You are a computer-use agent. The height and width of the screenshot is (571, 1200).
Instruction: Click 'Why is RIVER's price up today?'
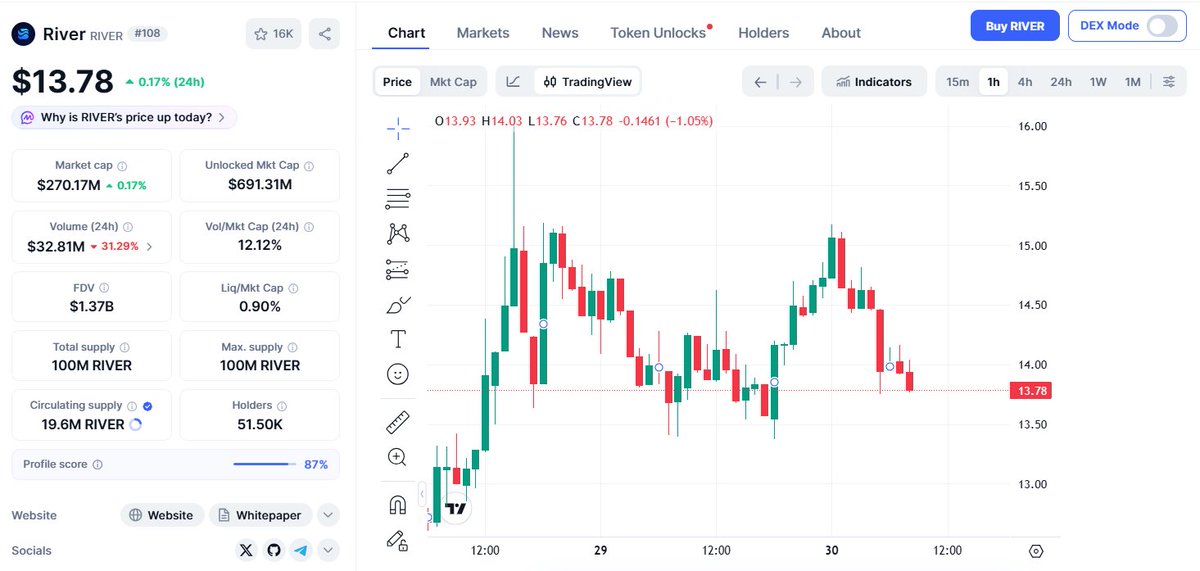pos(125,118)
